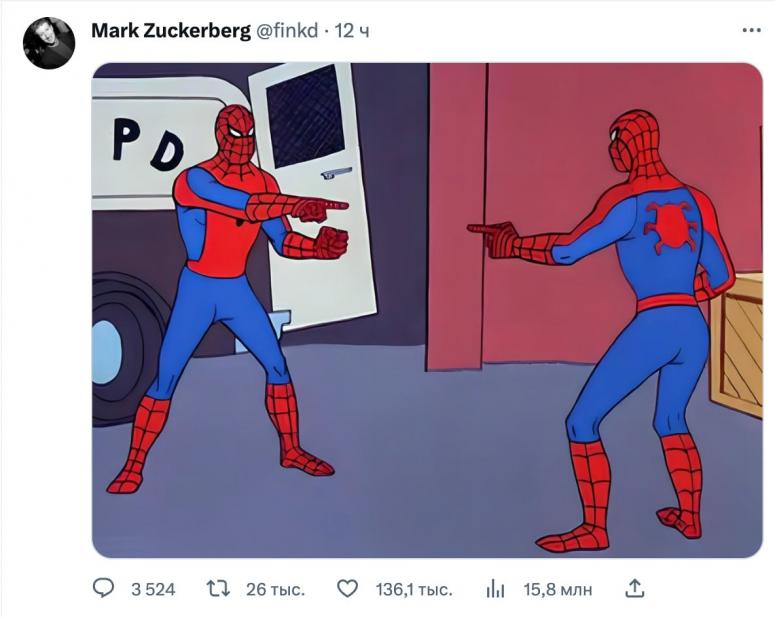Click the right Spider-Man in the image
This screenshot has height=617, width=775.
point(640,310)
